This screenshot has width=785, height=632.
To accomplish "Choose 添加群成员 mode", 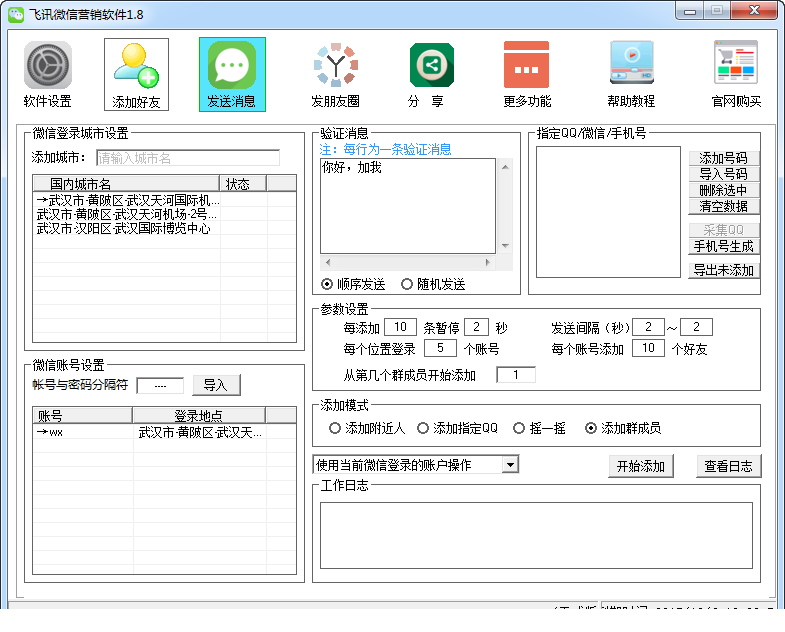I will (x=623, y=428).
